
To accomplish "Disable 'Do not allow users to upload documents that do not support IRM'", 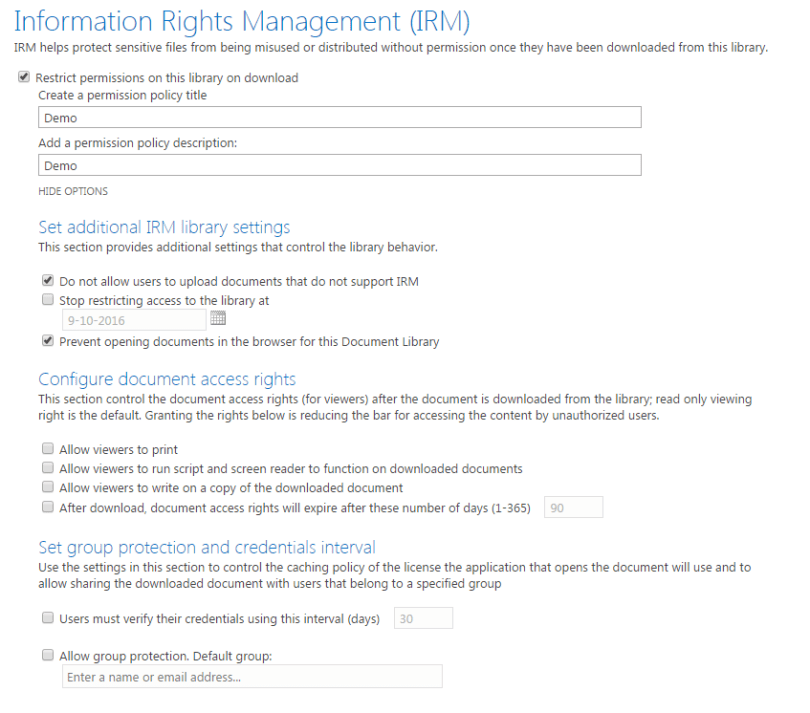I will 47,281.
